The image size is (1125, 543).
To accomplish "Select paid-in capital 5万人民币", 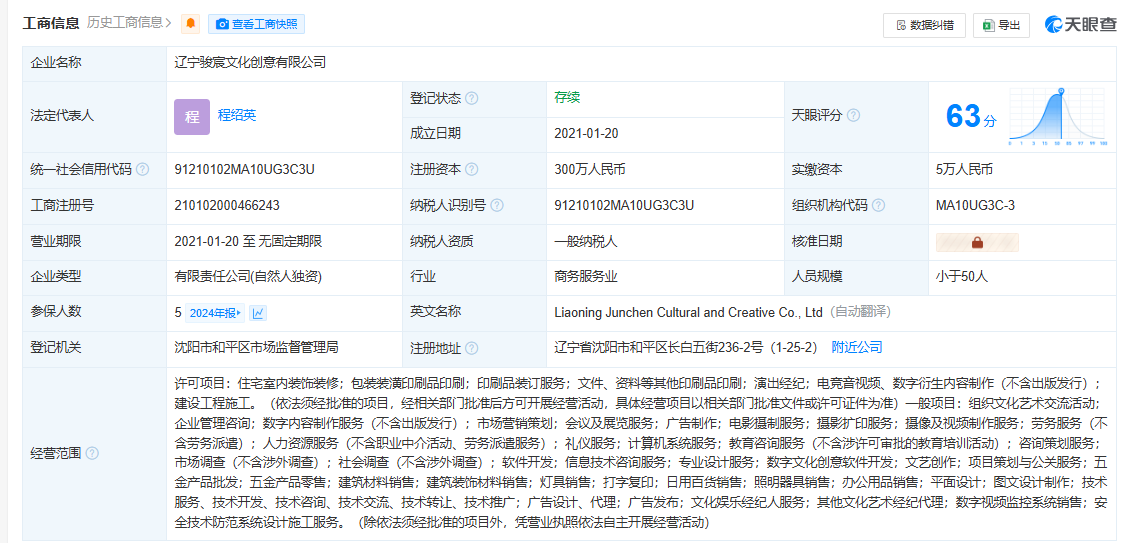I will [x=964, y=170].
